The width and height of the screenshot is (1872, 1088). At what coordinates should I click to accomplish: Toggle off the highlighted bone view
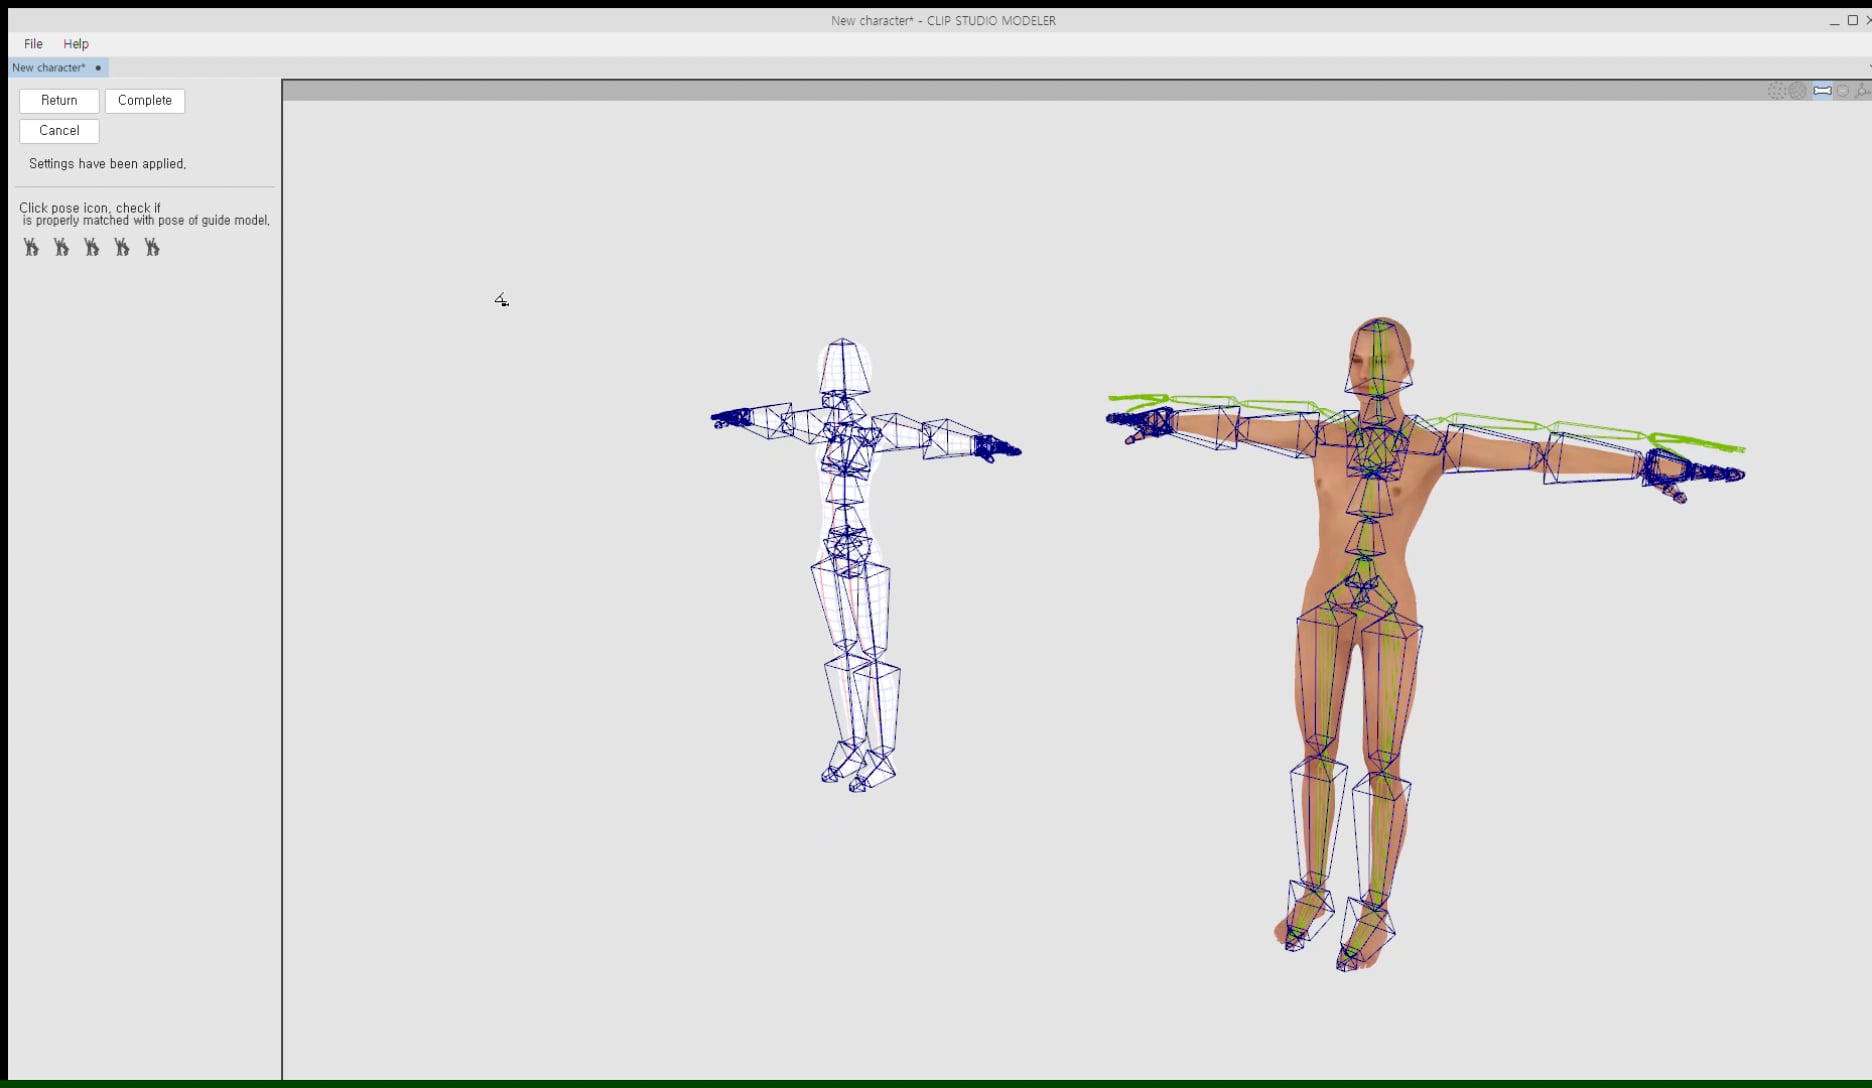pos(1823,90)
